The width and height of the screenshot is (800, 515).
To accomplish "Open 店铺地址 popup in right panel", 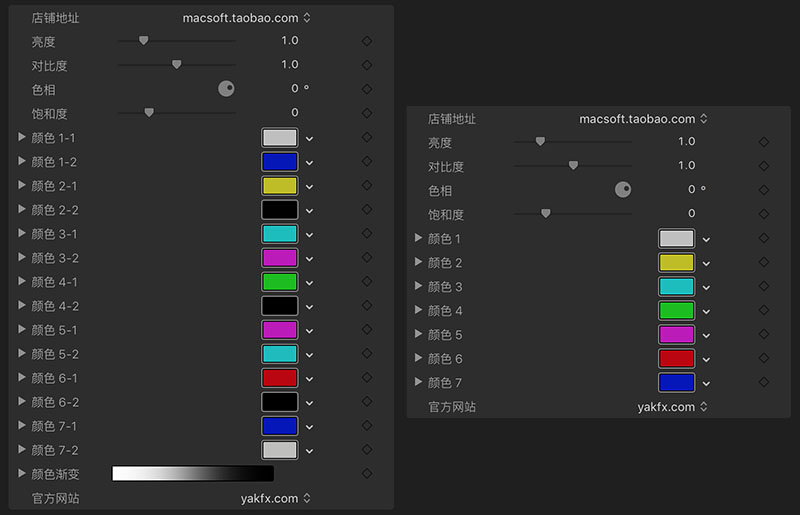I will (x=643, y=119).
